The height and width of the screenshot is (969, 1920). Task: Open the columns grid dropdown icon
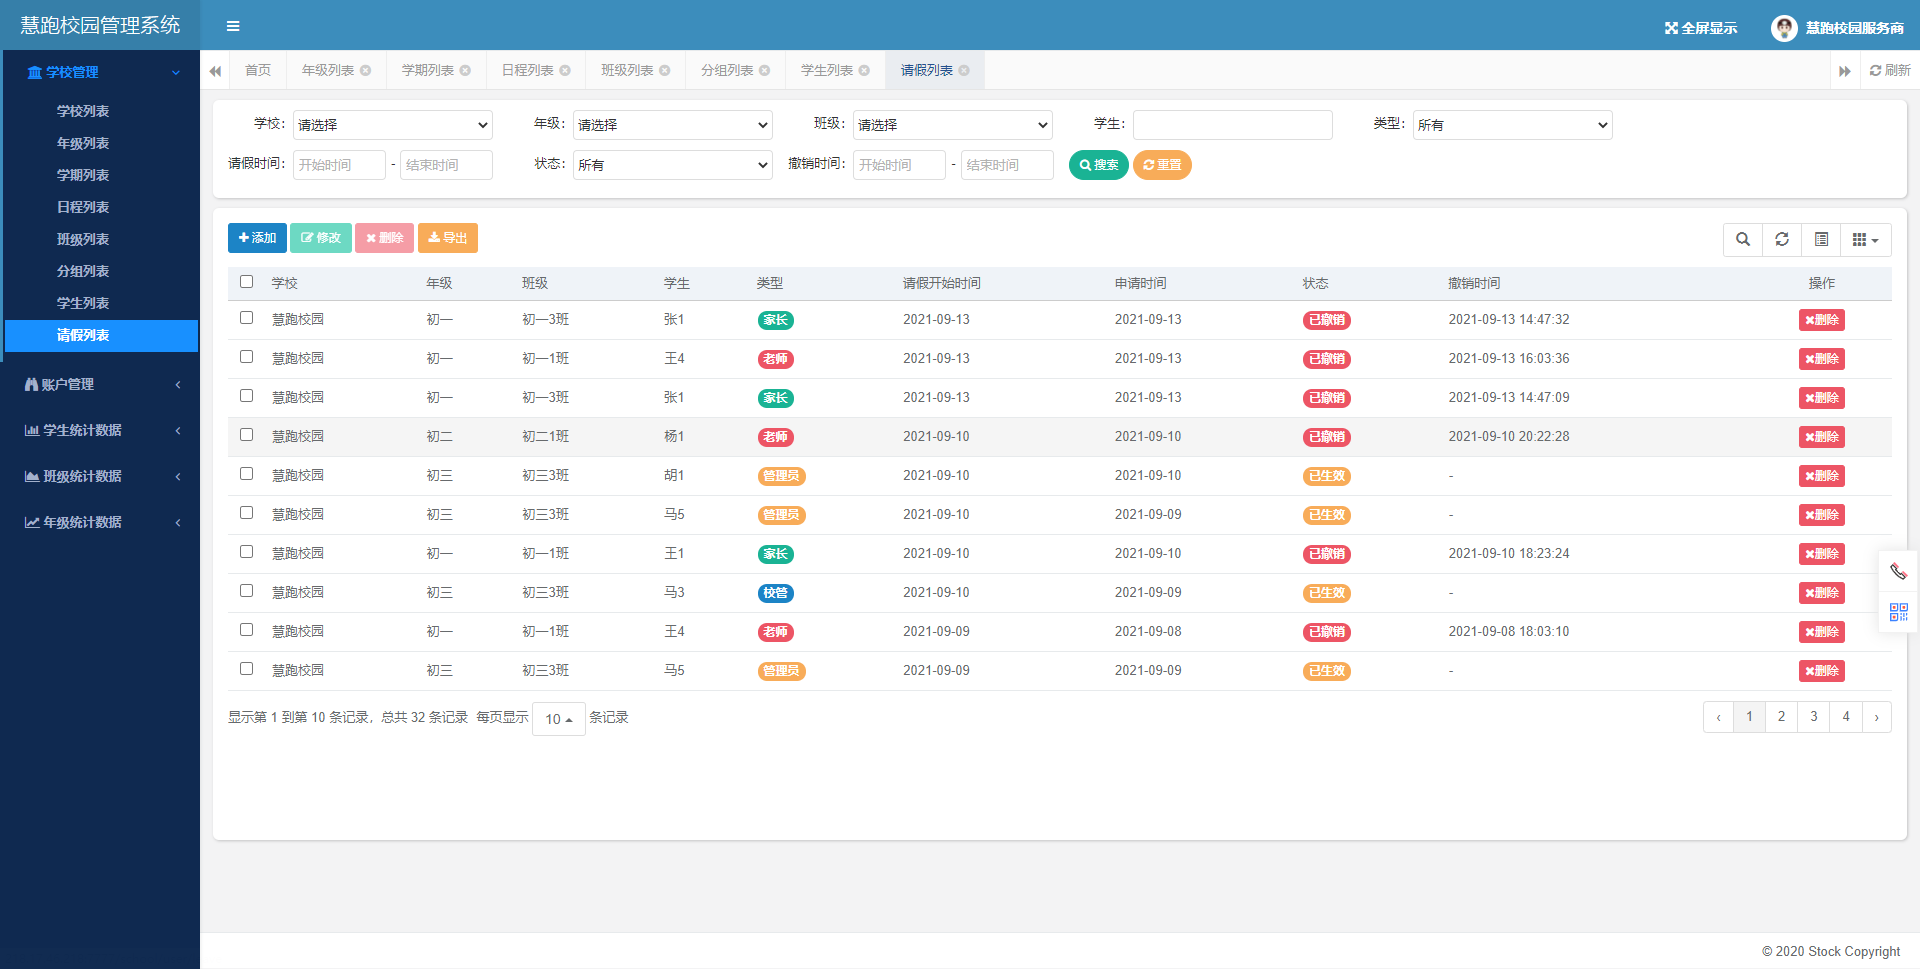(x=1866, y=240)
